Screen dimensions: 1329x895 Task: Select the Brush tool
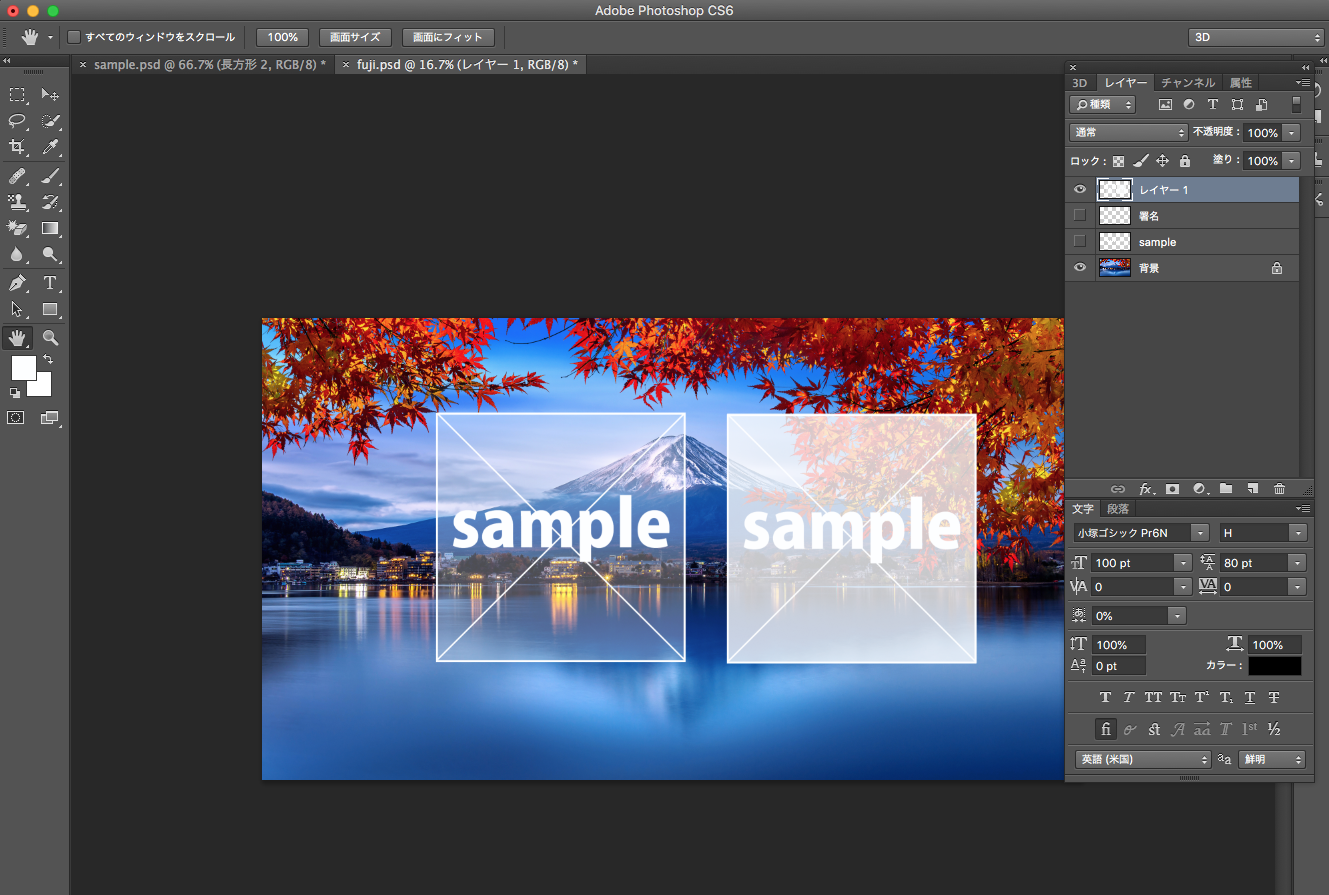click(50, 176)
